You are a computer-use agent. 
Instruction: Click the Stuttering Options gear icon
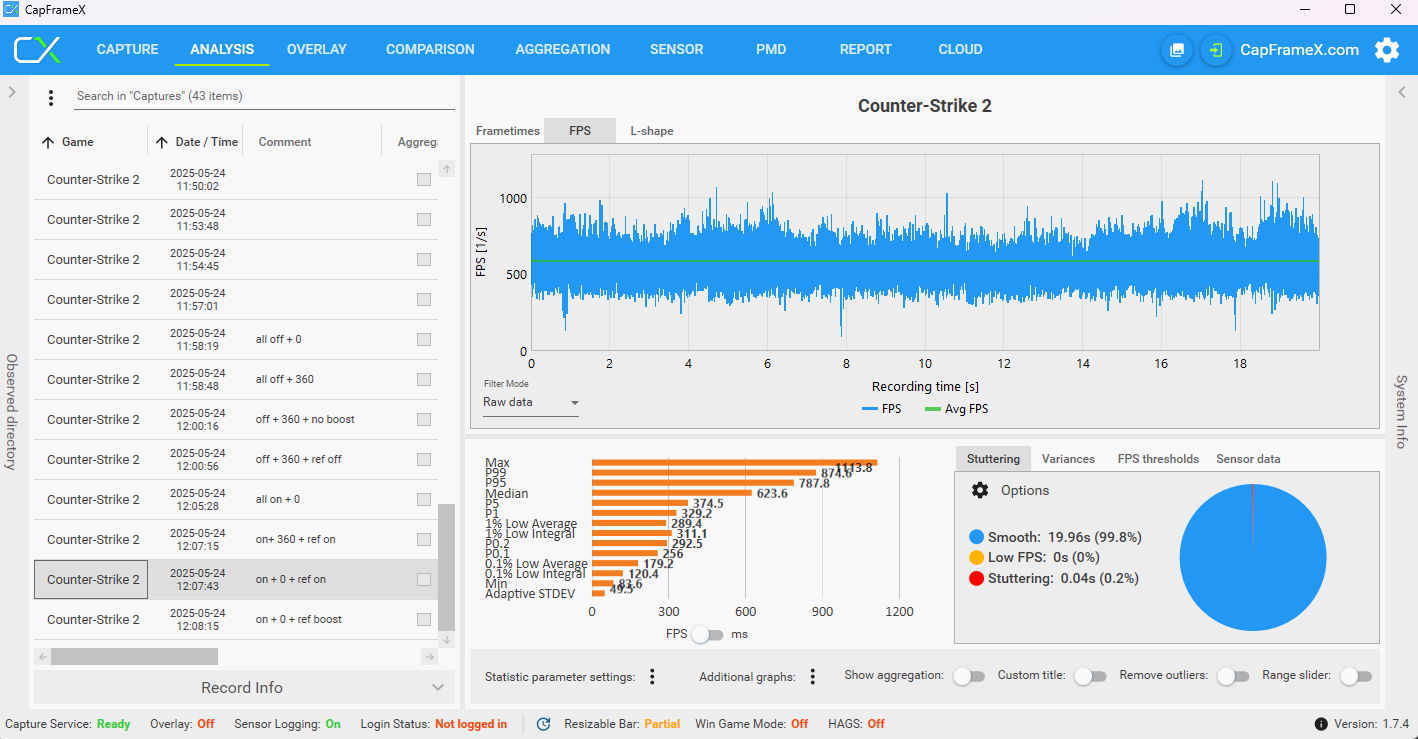(x=980, y=490)
